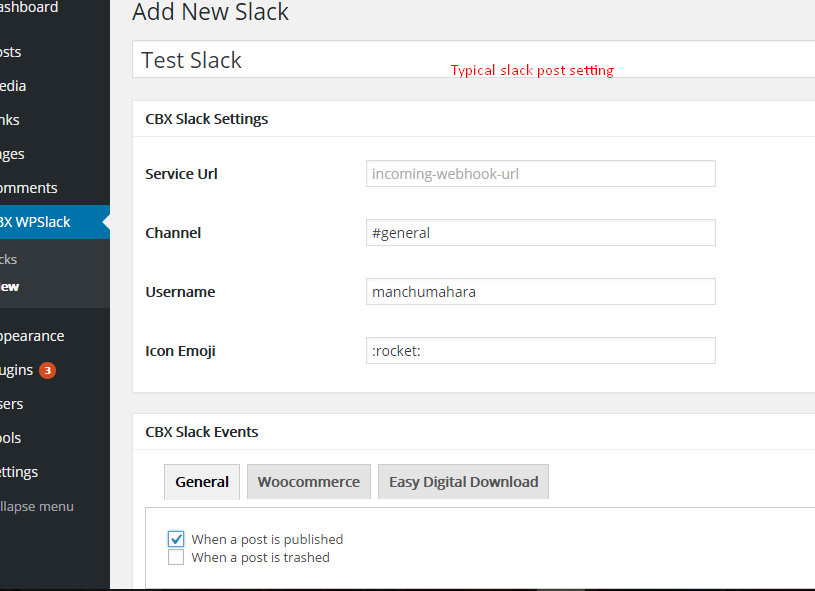Click the Service Url label
Viewport: 815px width, 591px height.
click(x=181, y=174)
